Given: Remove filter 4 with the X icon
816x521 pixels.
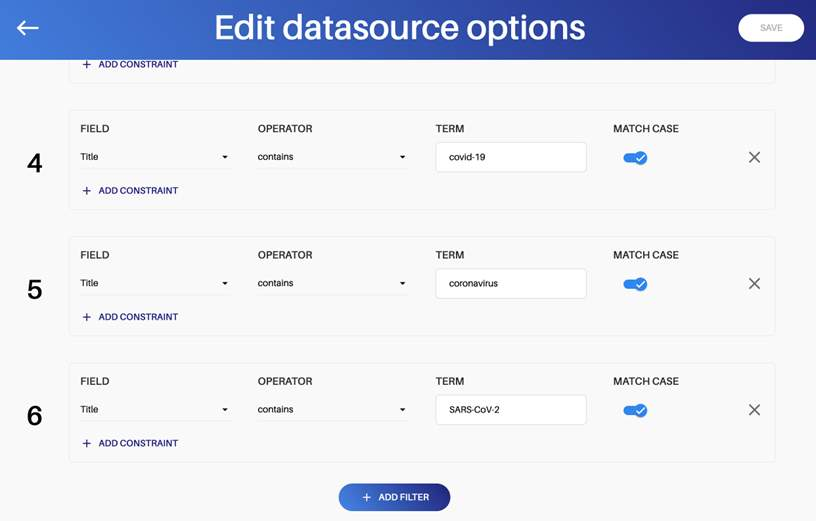Looking at the screenshot, I should 754,157.
